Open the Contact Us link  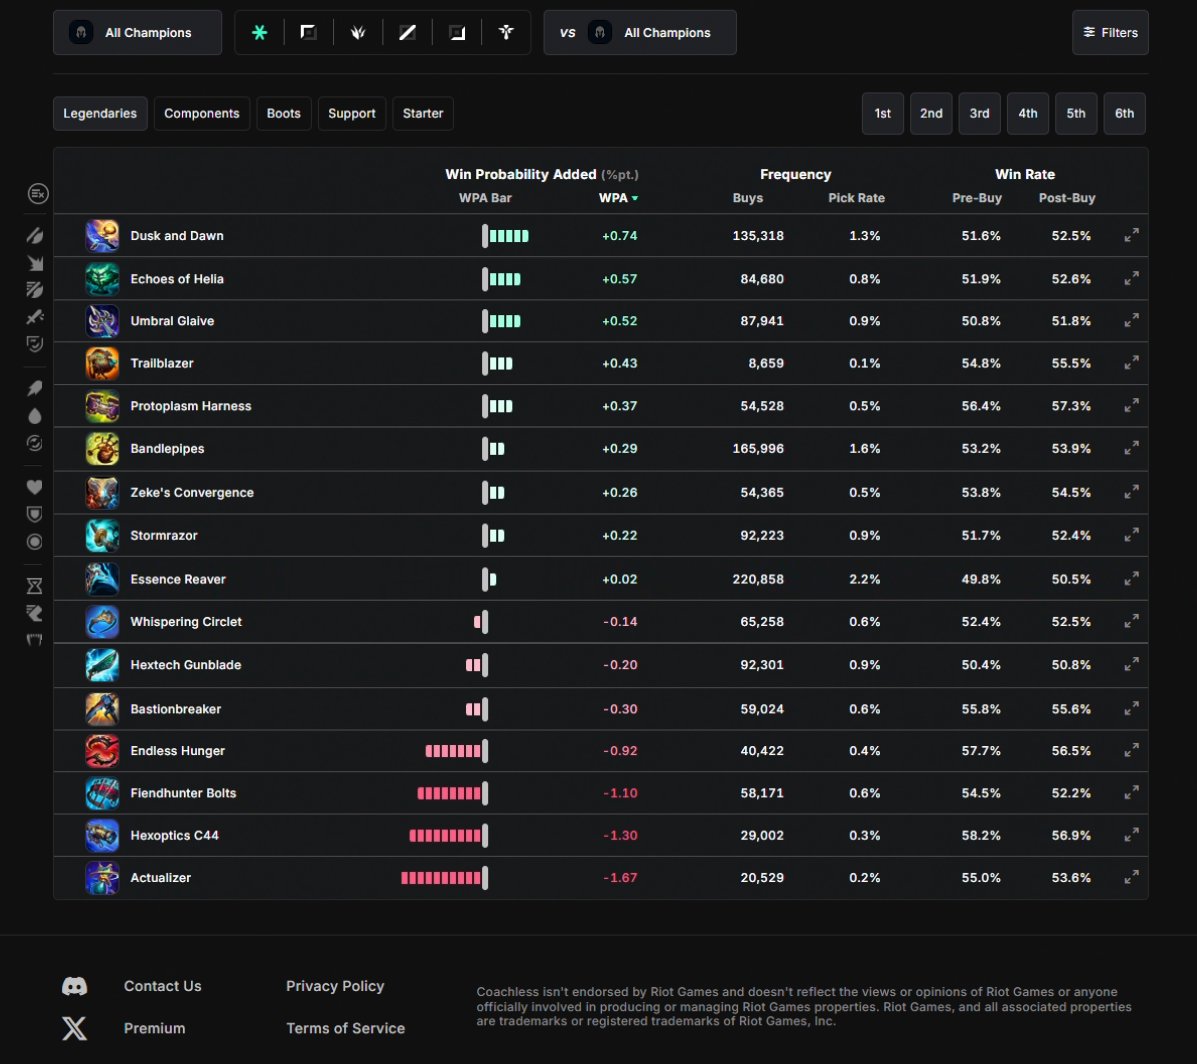point(163,986)
